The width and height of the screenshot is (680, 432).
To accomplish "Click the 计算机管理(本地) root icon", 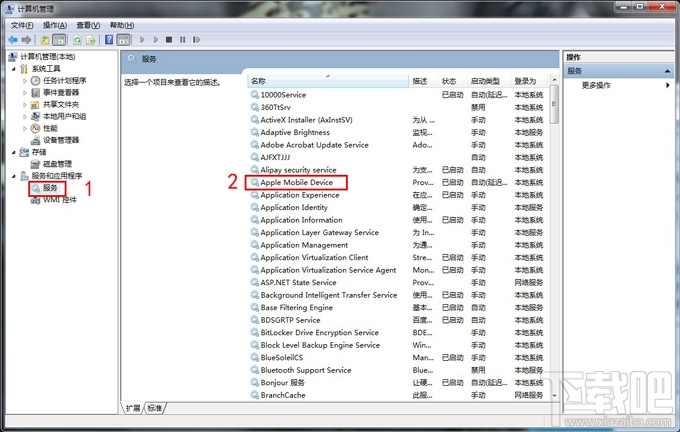I will pyautogui.click(x=13, y=57).
